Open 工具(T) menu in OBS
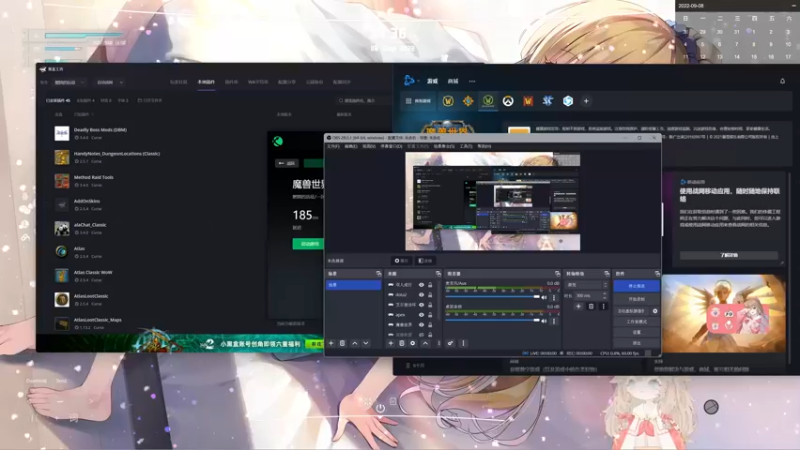Image resolution: width=800 pixels, height=450 pixels. 466,146
